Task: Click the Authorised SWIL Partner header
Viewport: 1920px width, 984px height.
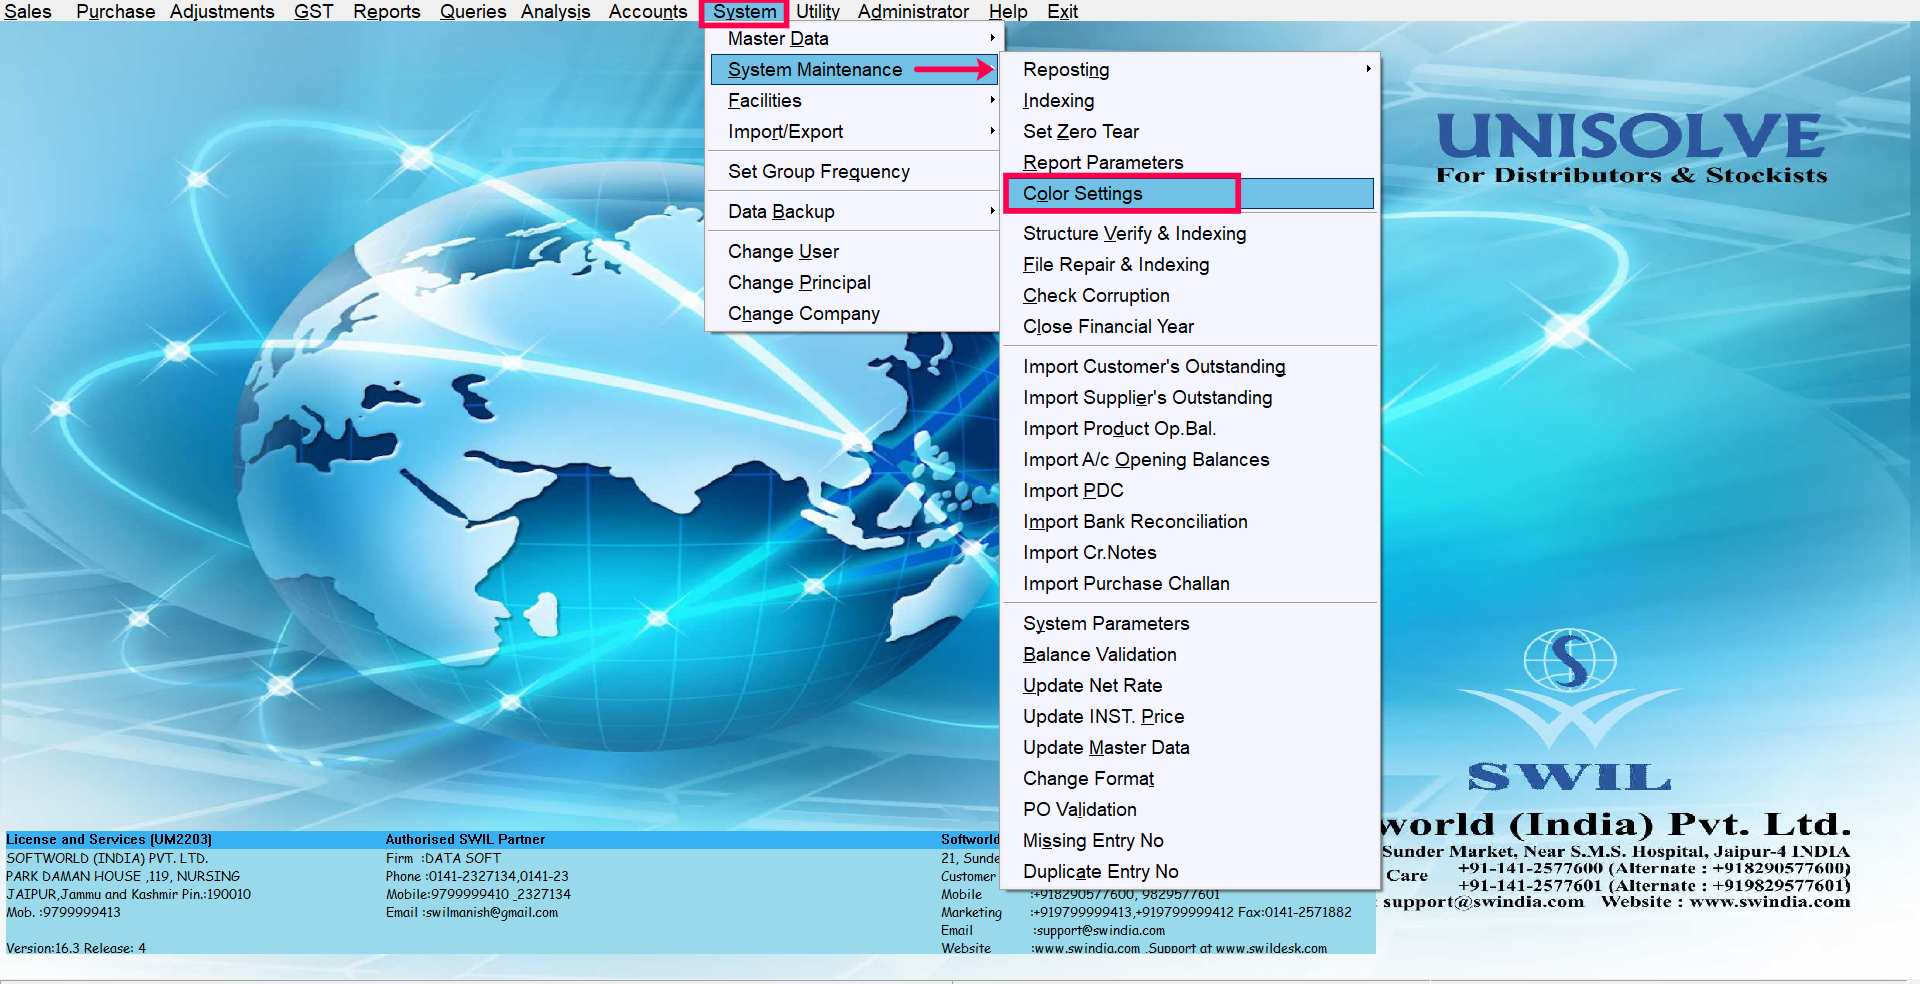Action: coord(465,840)
